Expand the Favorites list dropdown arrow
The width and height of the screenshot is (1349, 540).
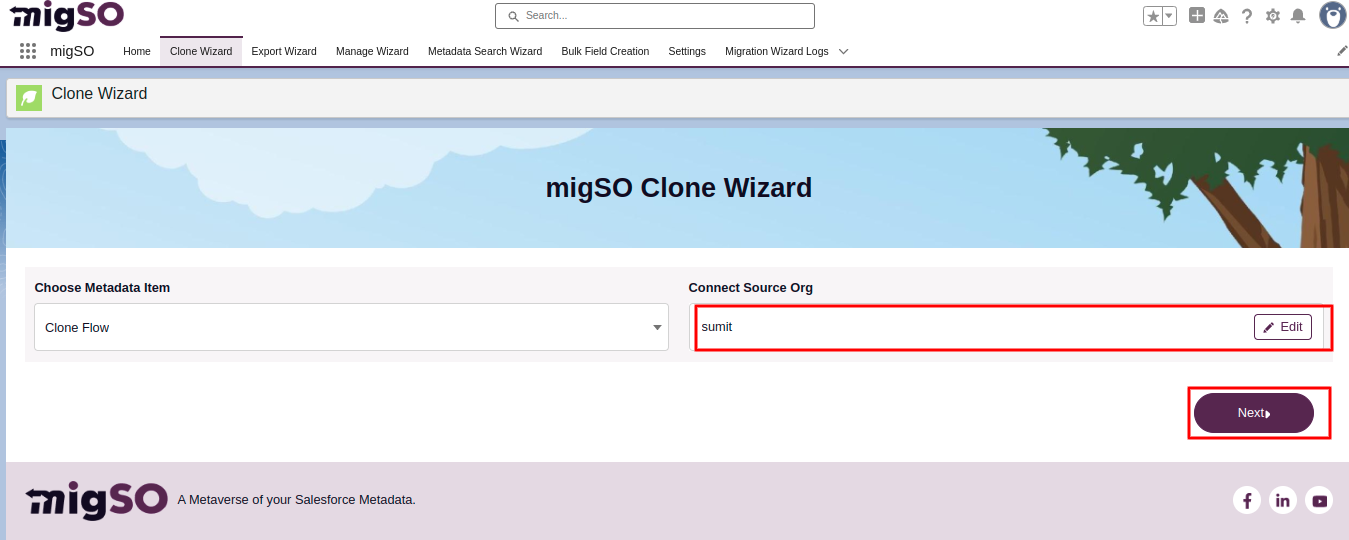tap(1169, 16)
